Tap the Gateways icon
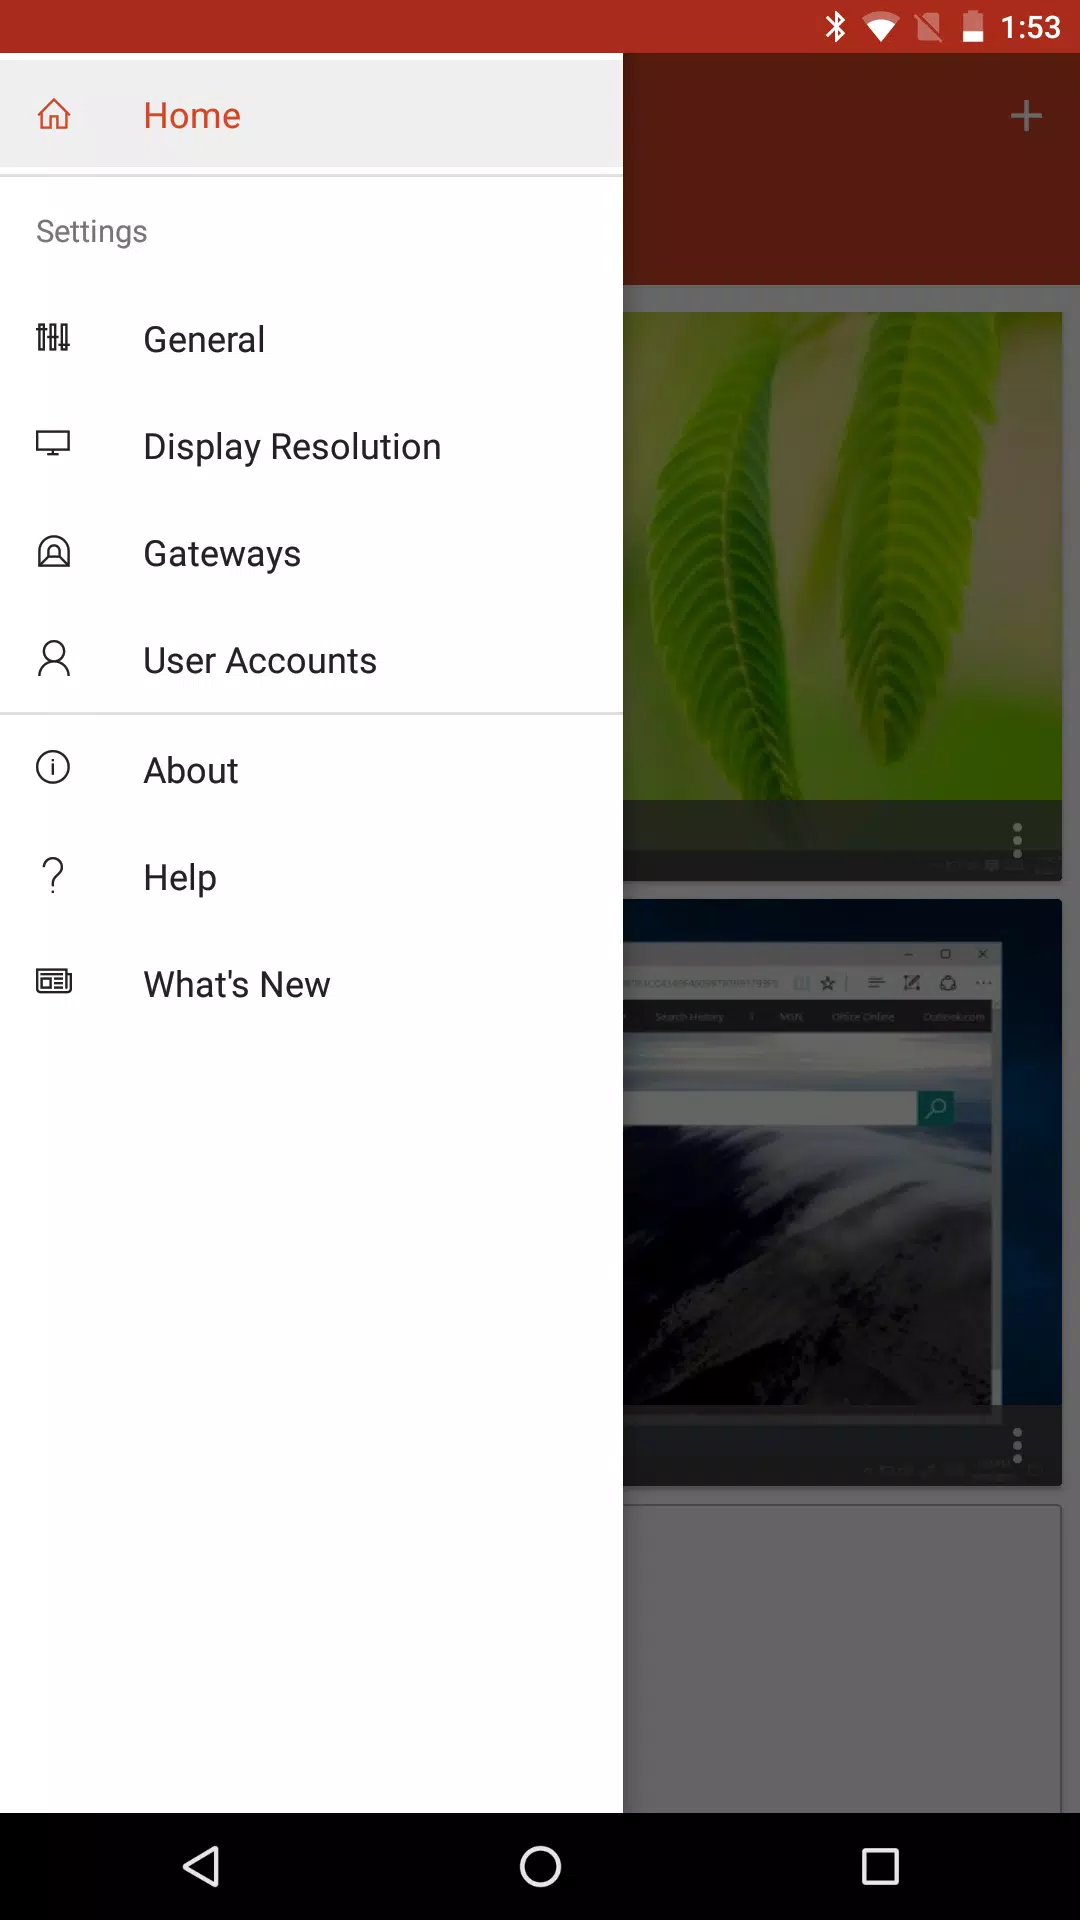Image resolution: width=1080 pixels, height=1920 pixels. [54, 552]
